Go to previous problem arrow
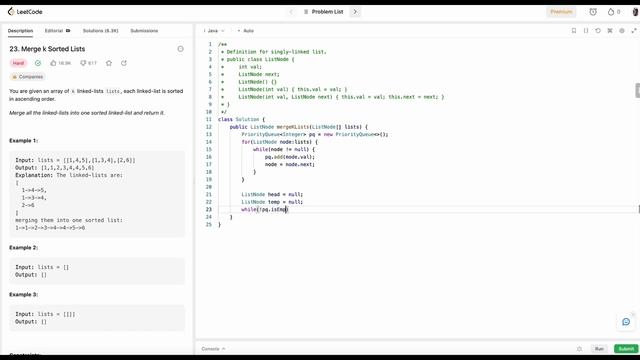The image size is (640, 360). [x=291, y=12]
